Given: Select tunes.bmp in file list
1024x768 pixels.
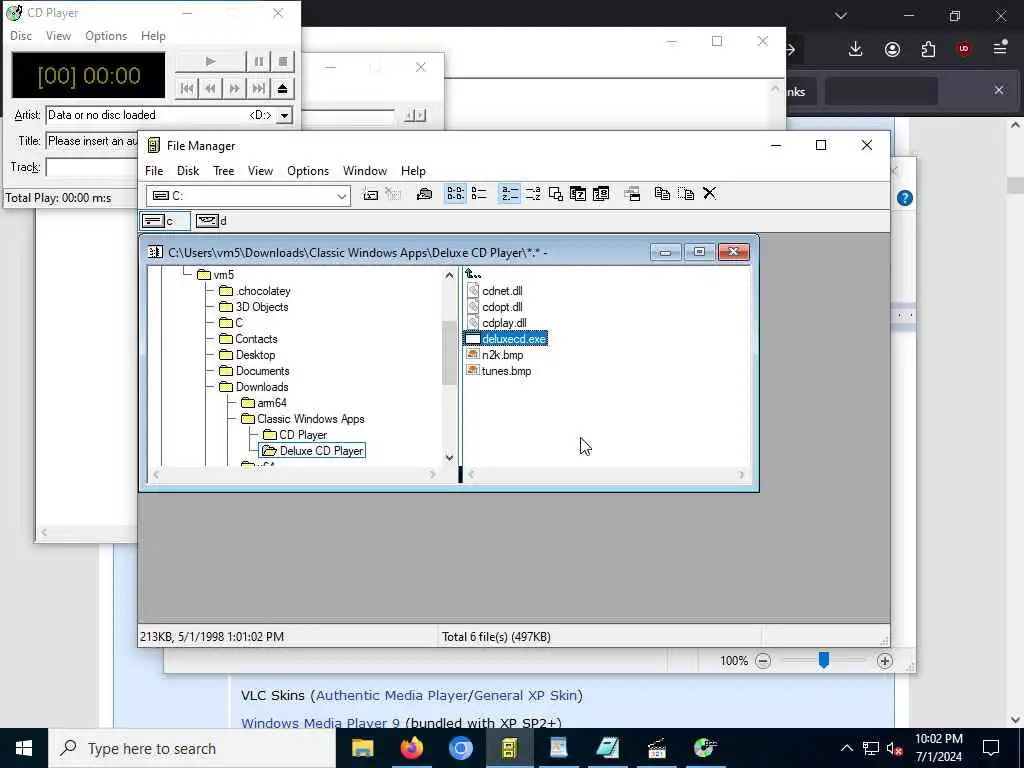Looking at the screenshot, I should point(499,371).
